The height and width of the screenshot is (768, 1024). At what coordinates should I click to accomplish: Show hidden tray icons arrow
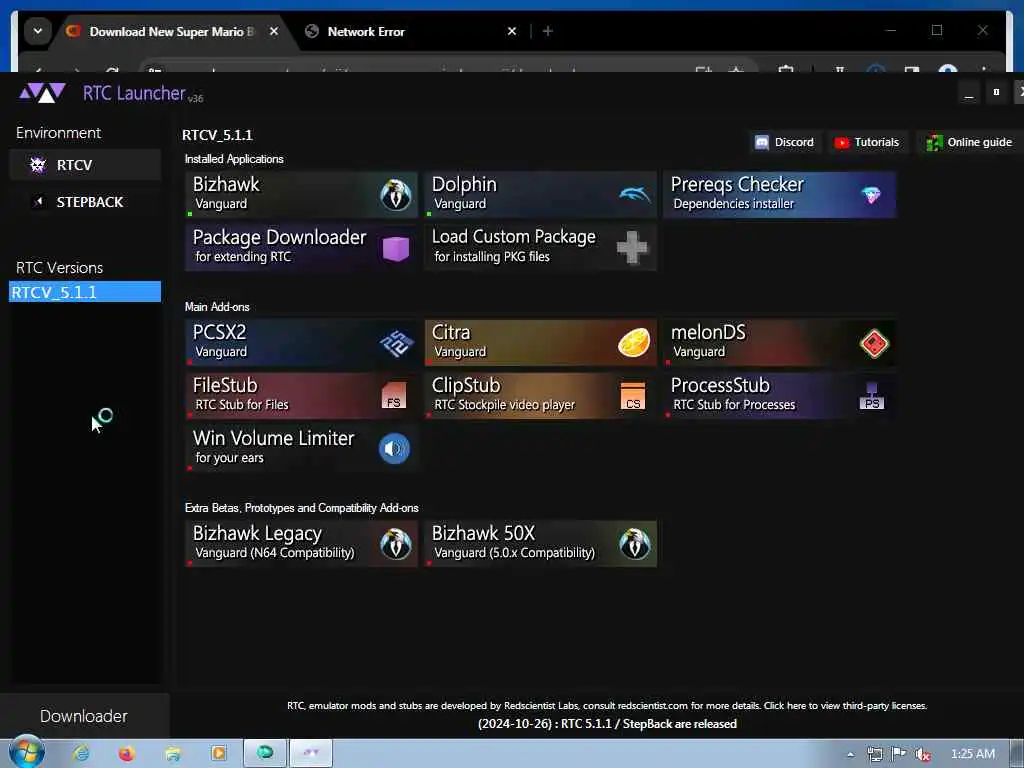850,754
